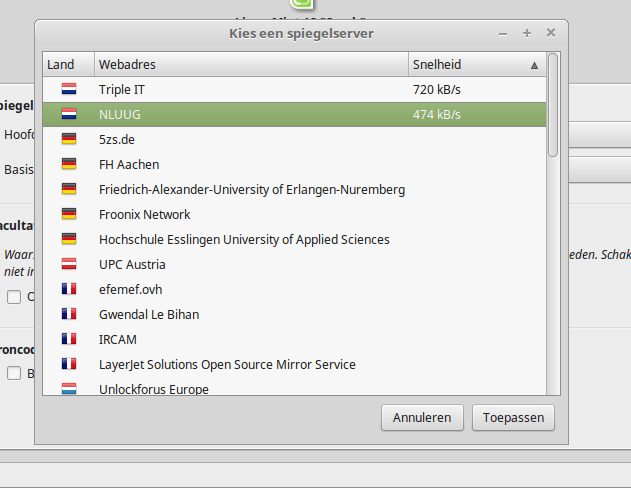
Task: Choose the Gwendal Le Bihan mirror
Action: [x=294, y=314]
